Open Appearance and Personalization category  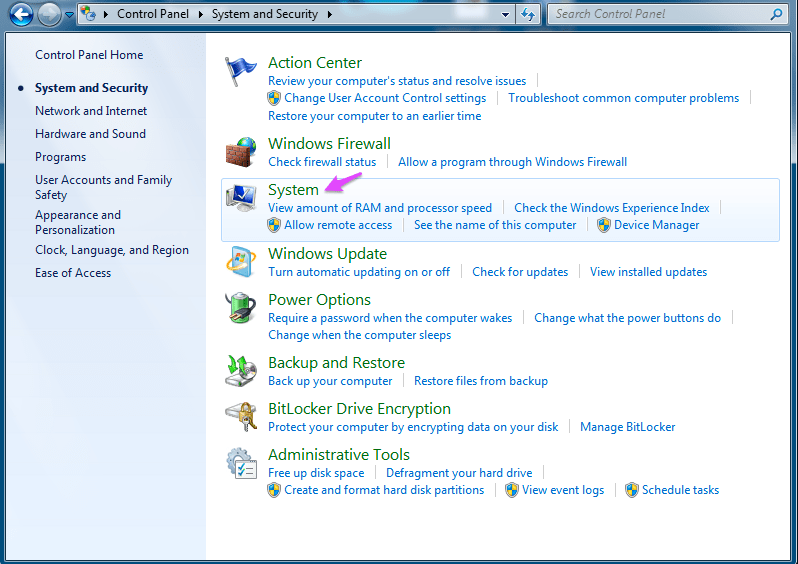coord(78,222)
